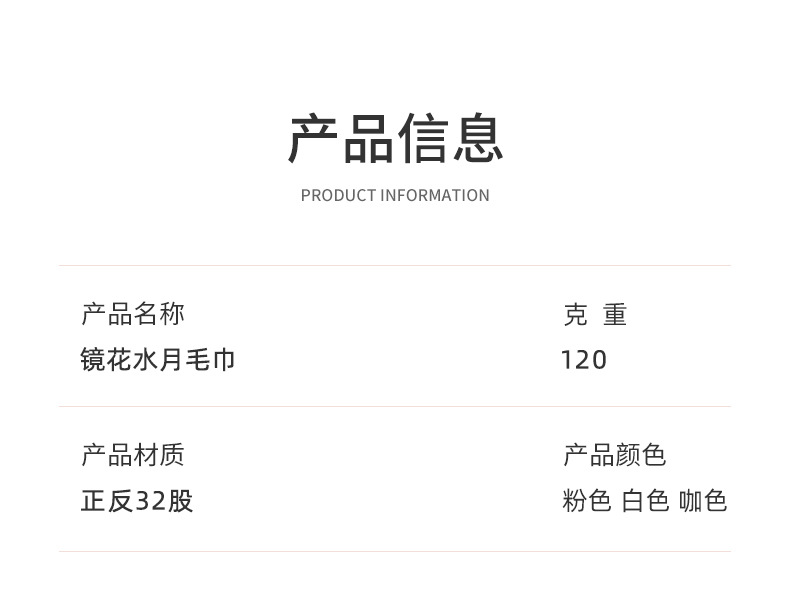Click '正反' in the material value
This screenshot has height=593, width=790.
[x=107, y=501]
